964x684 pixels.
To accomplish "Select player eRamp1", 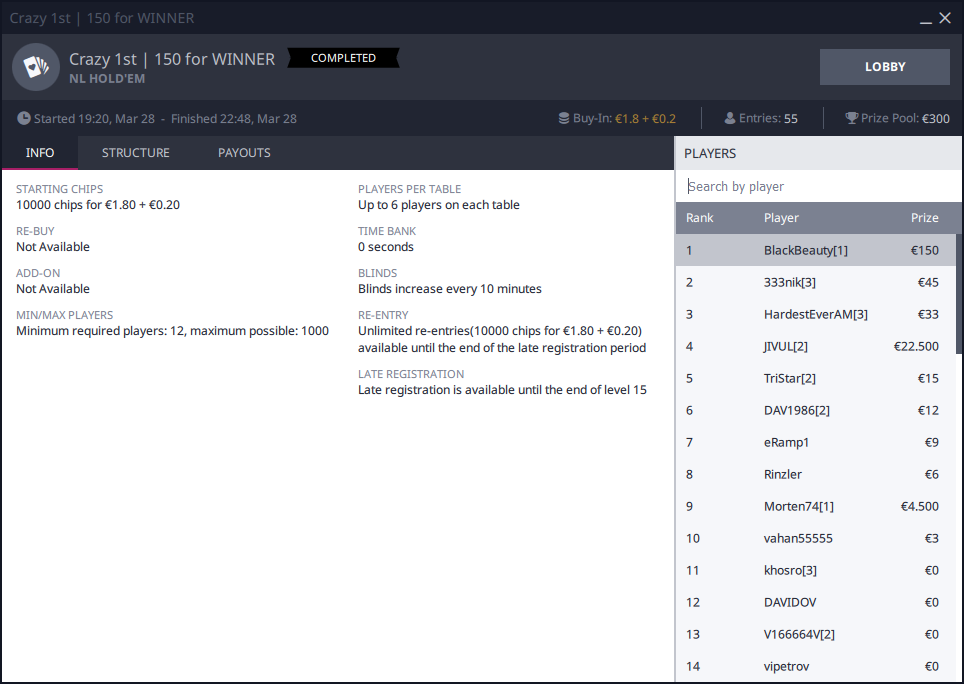I will [816, 442].
